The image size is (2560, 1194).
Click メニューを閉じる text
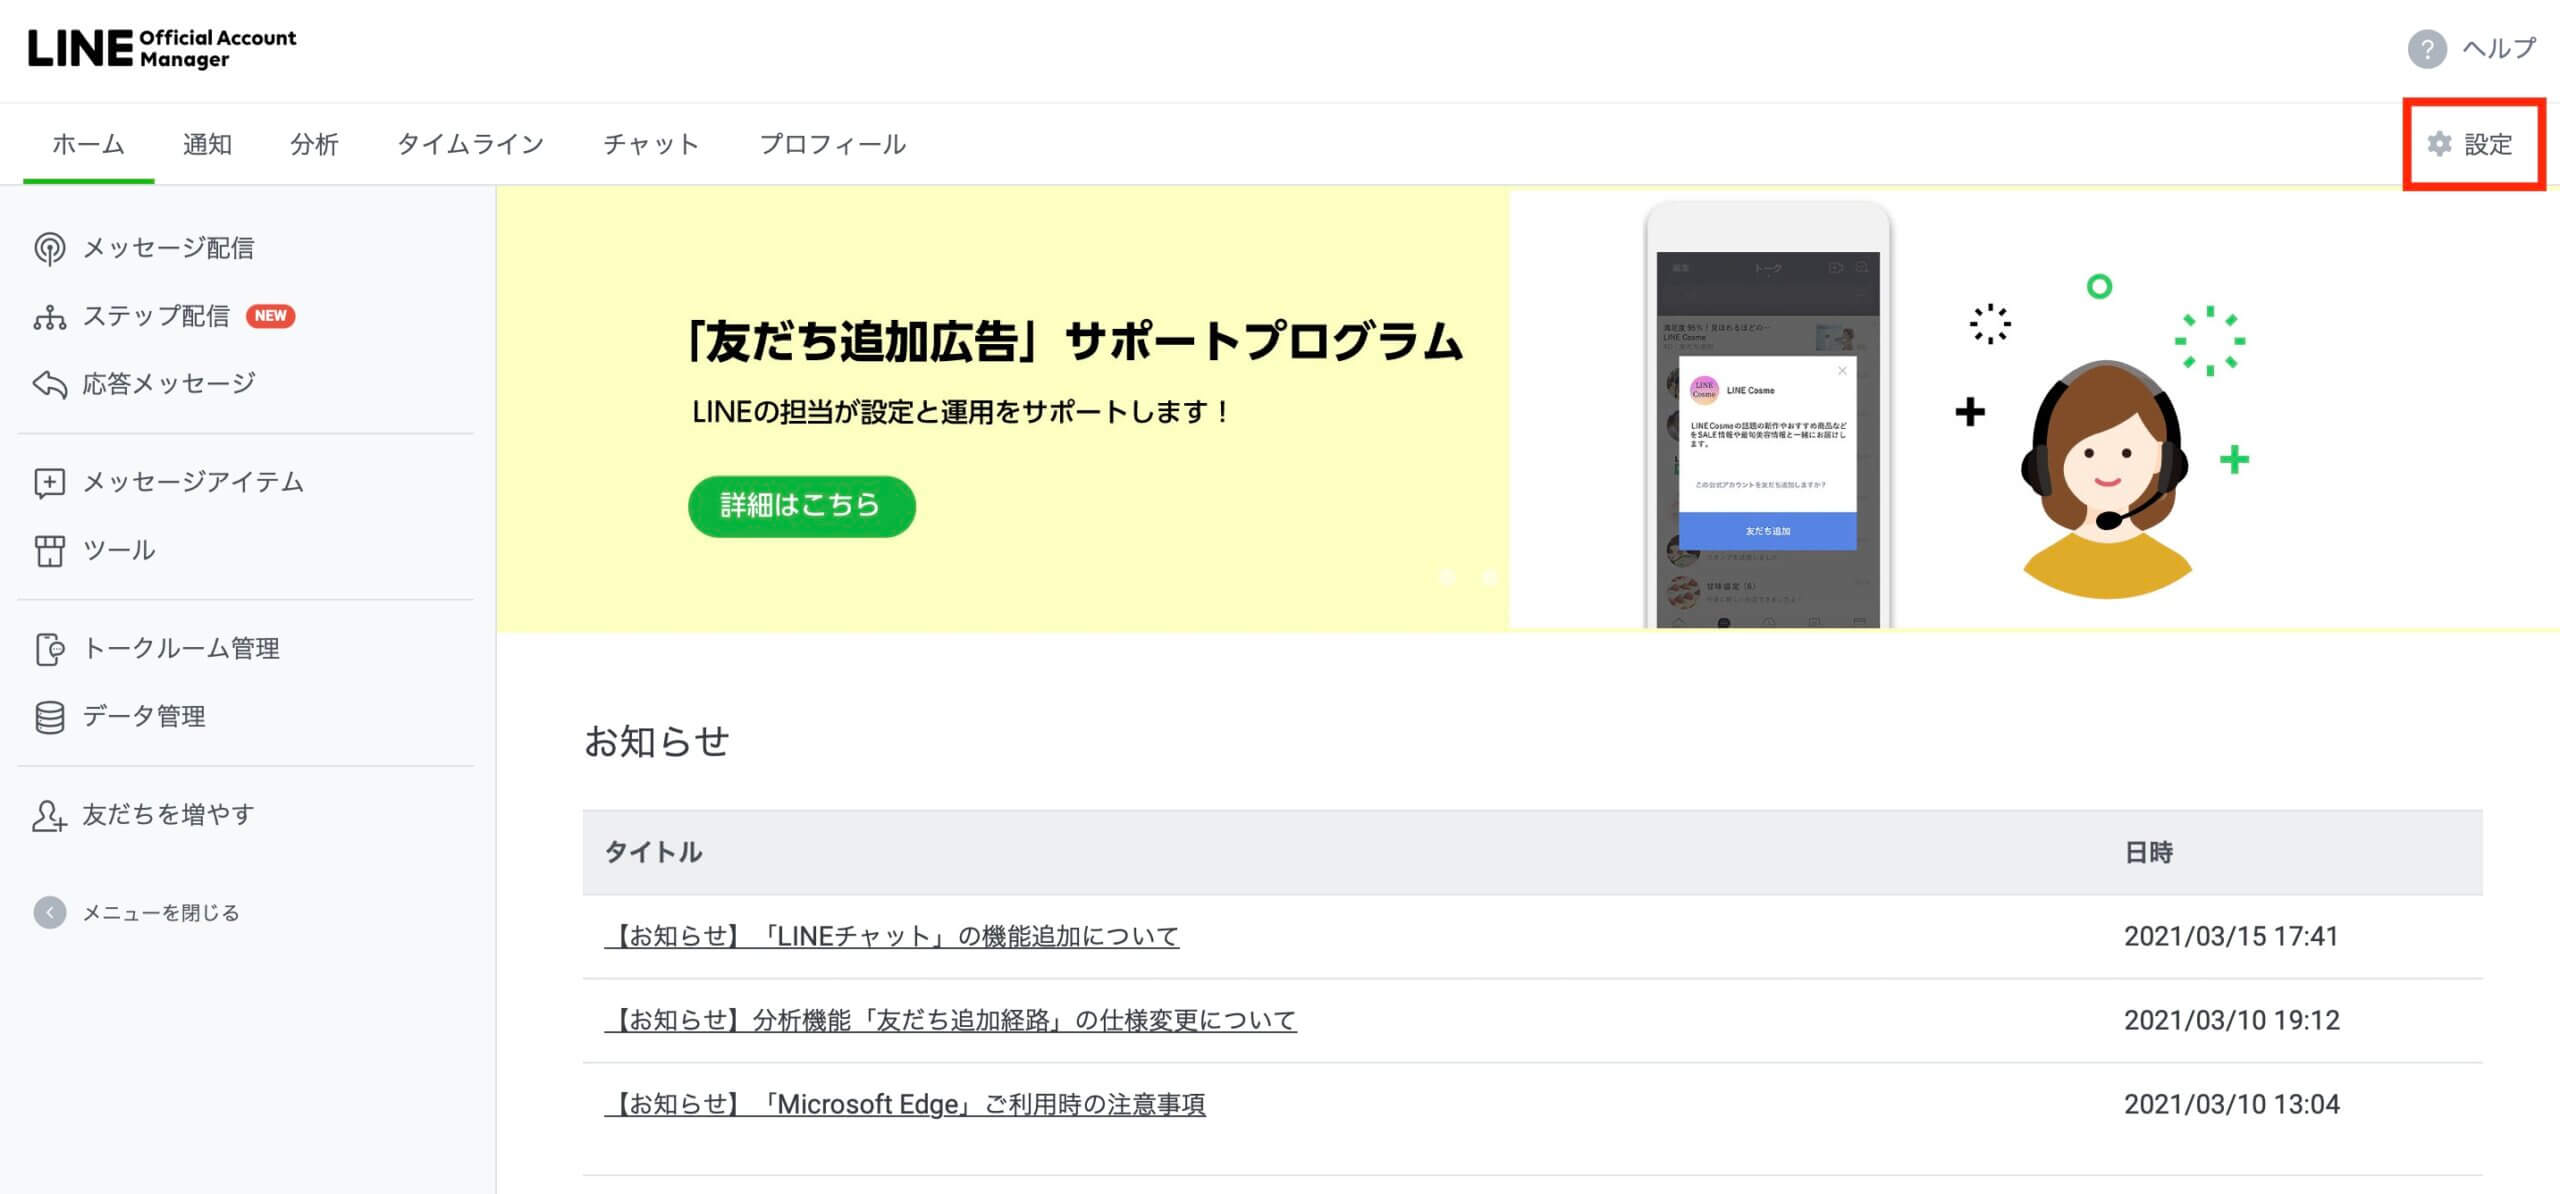[x=161, y=912]
